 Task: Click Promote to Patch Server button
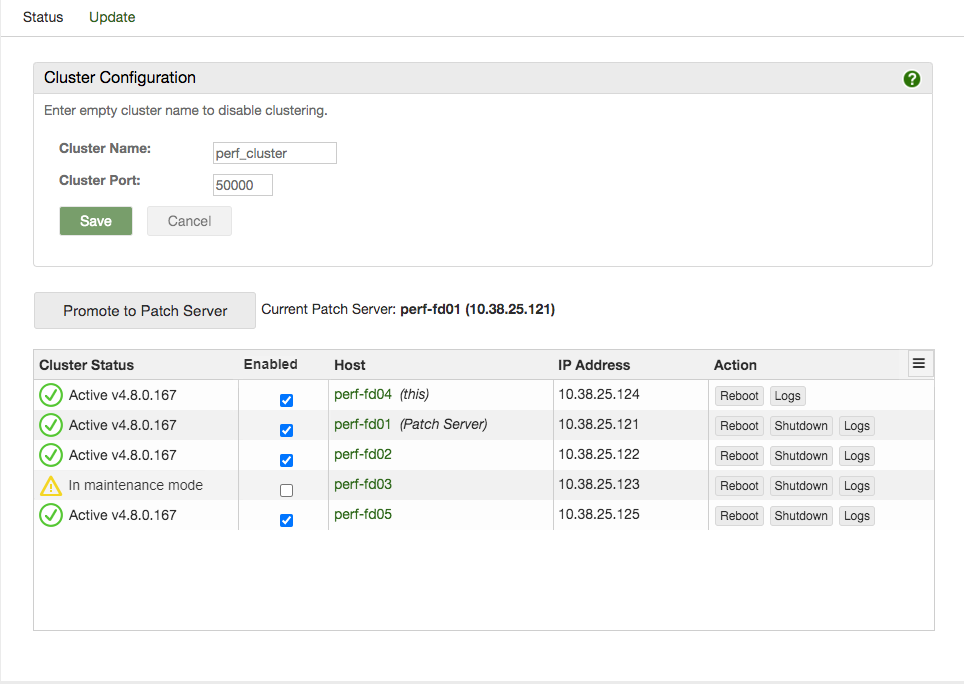pos(145,311)
